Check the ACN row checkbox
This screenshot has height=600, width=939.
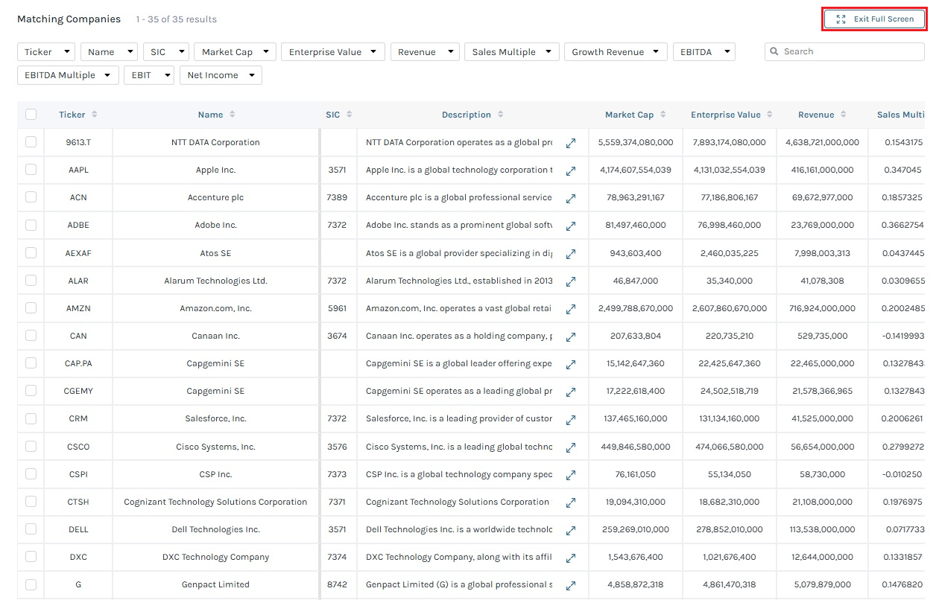tap(31, 197)
